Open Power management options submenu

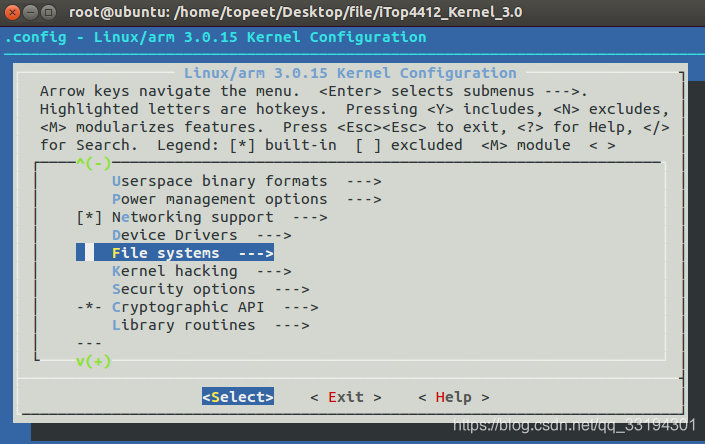(x=246, y=199)
